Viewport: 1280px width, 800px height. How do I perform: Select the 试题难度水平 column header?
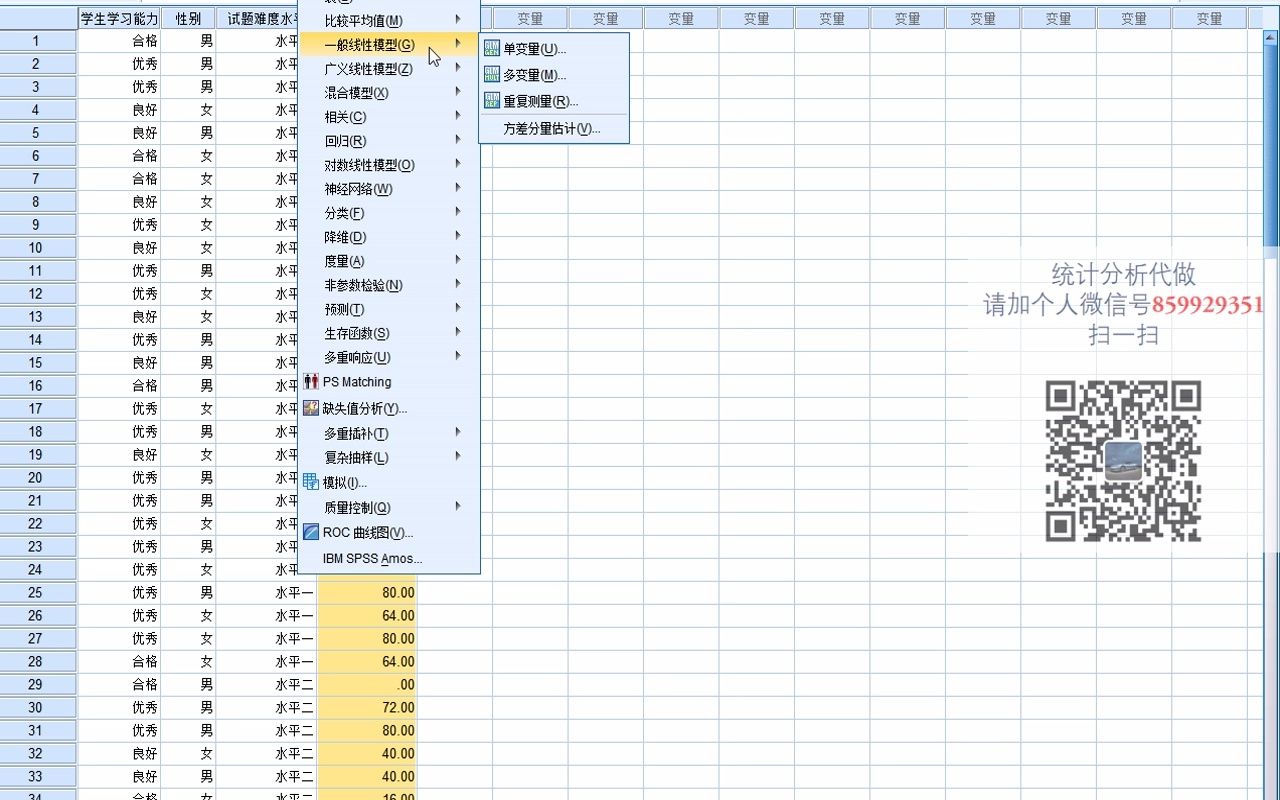258,18
